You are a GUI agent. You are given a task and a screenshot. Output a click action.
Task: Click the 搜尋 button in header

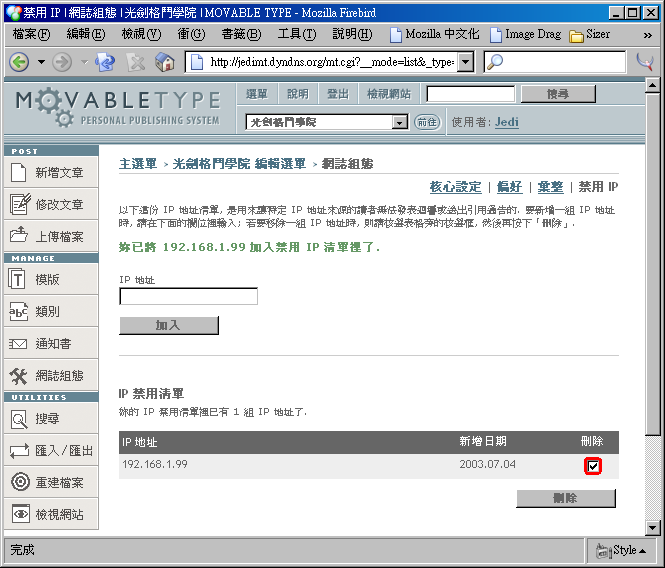(x=558, y=94)
